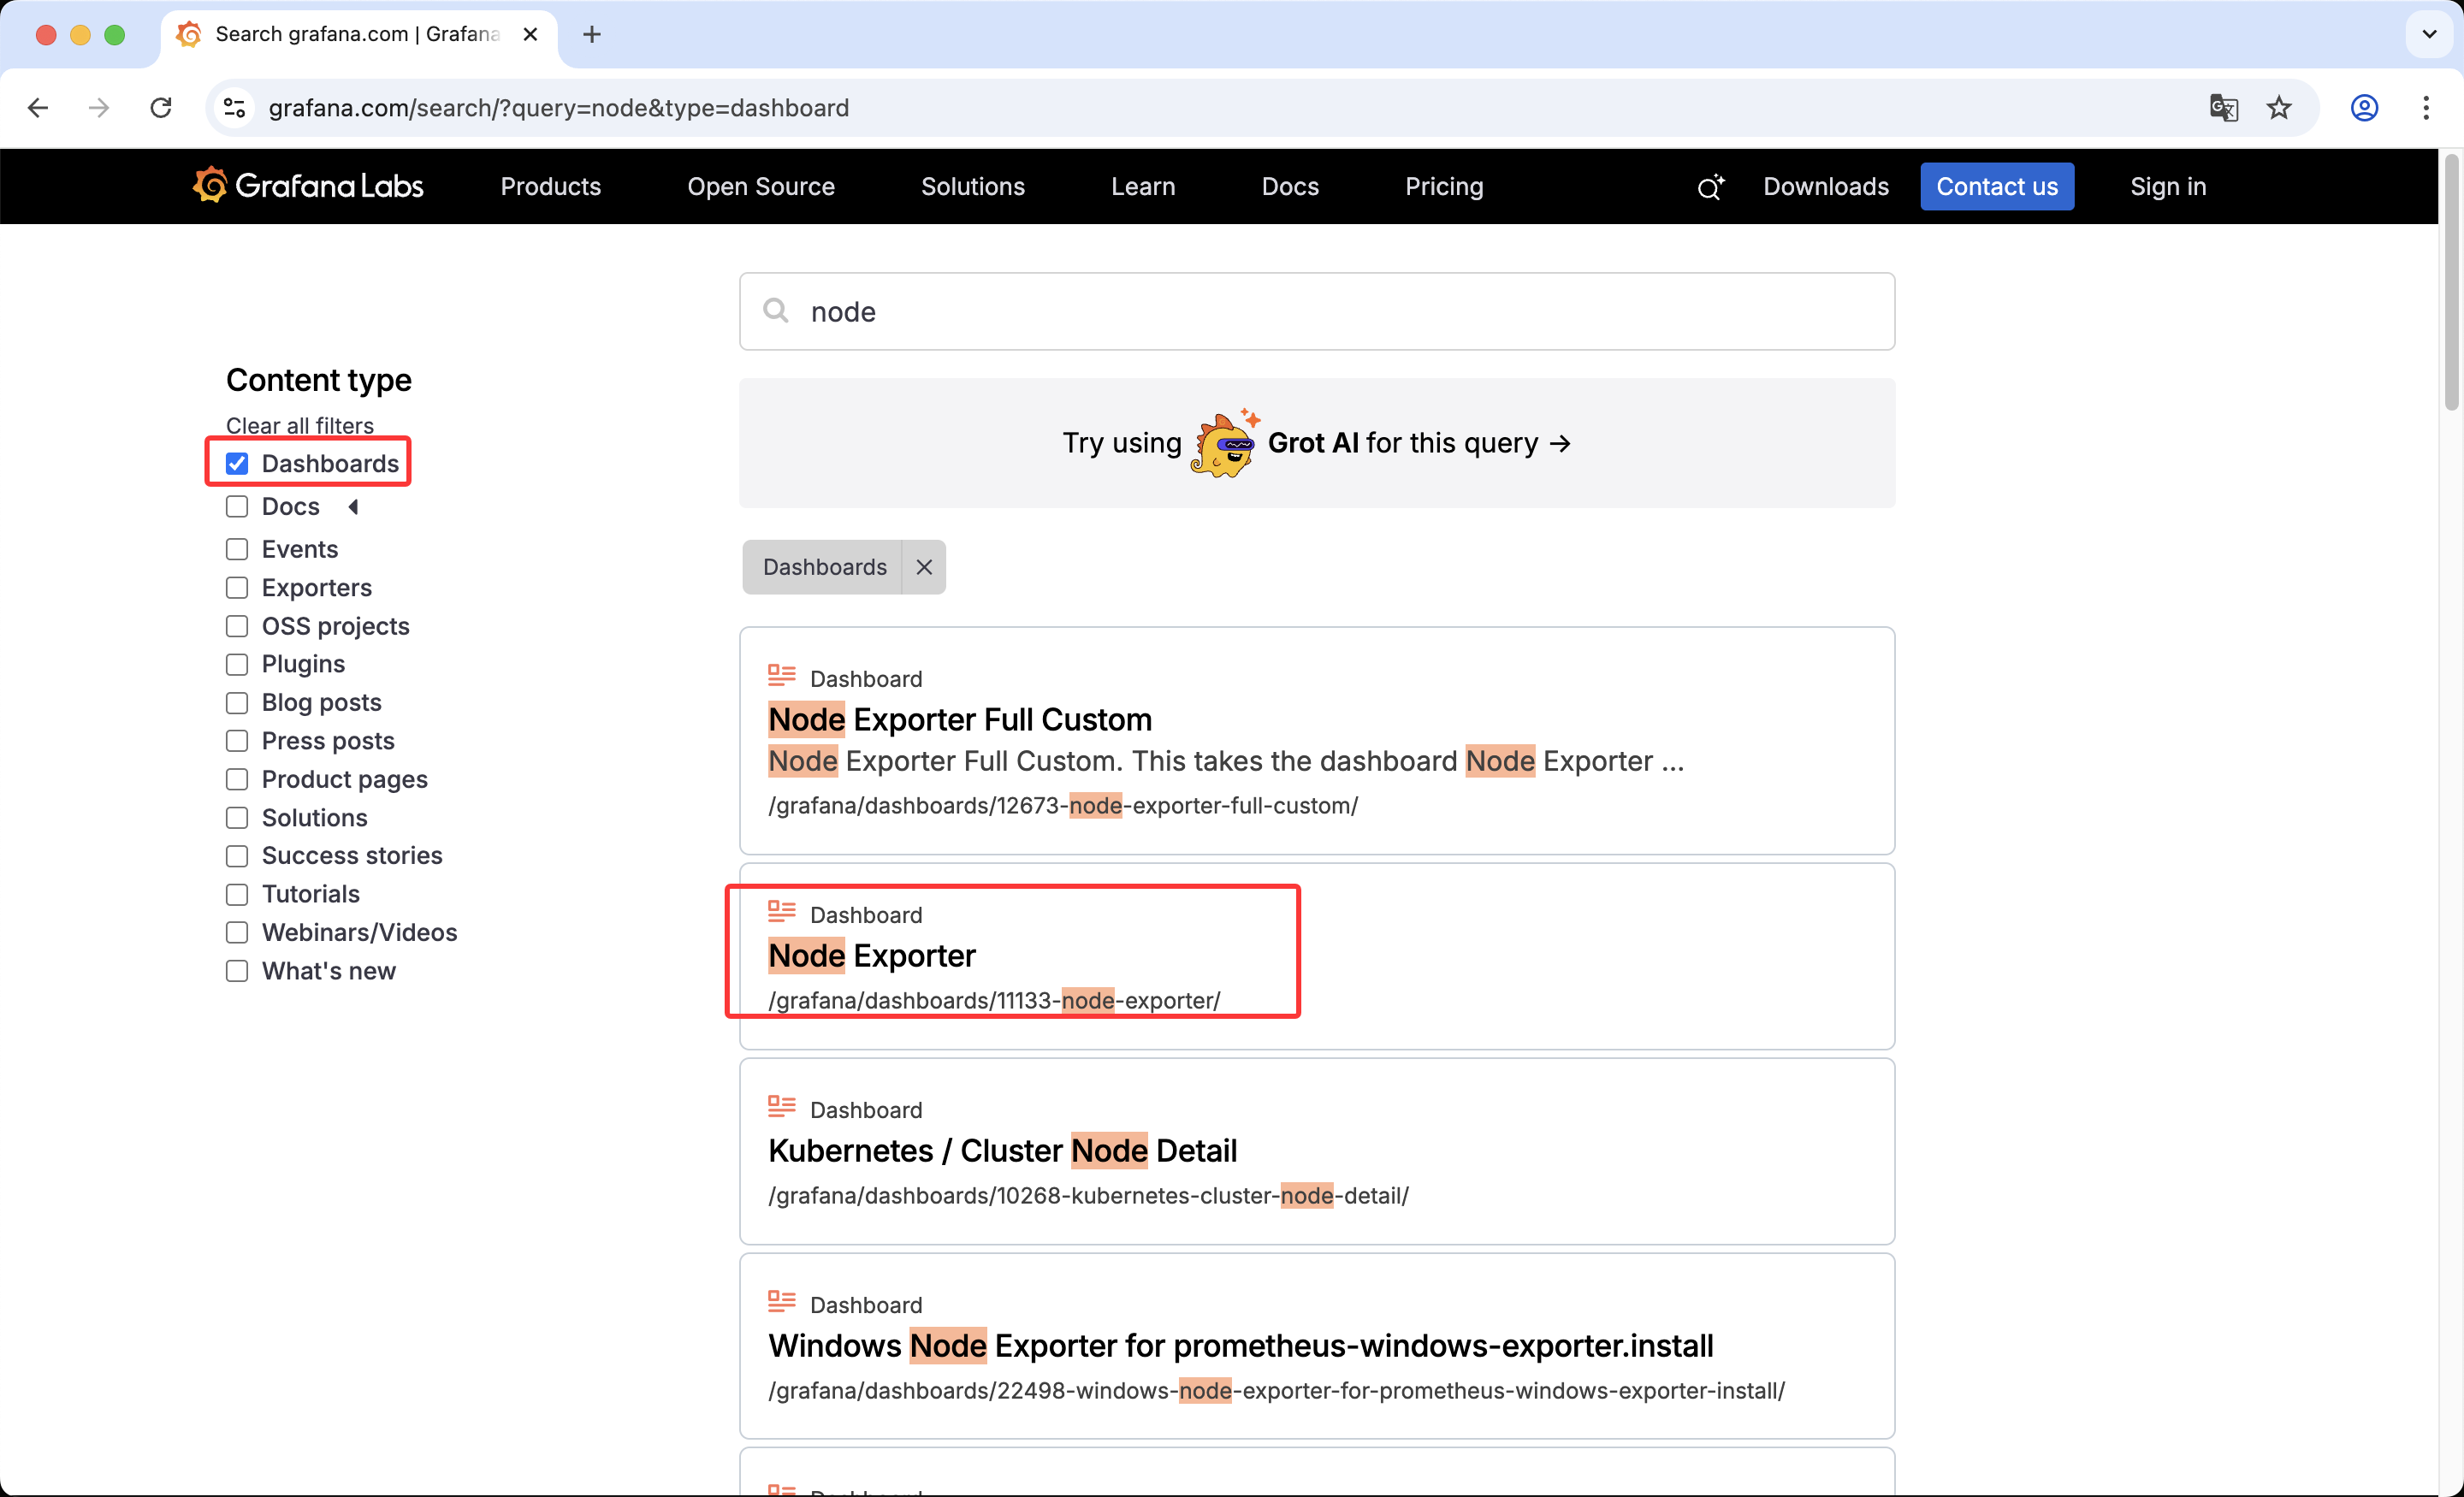The width and height of the screenshot is (2464, 1497).
Task: Click the search field containing node
Action: (1317, 311)
